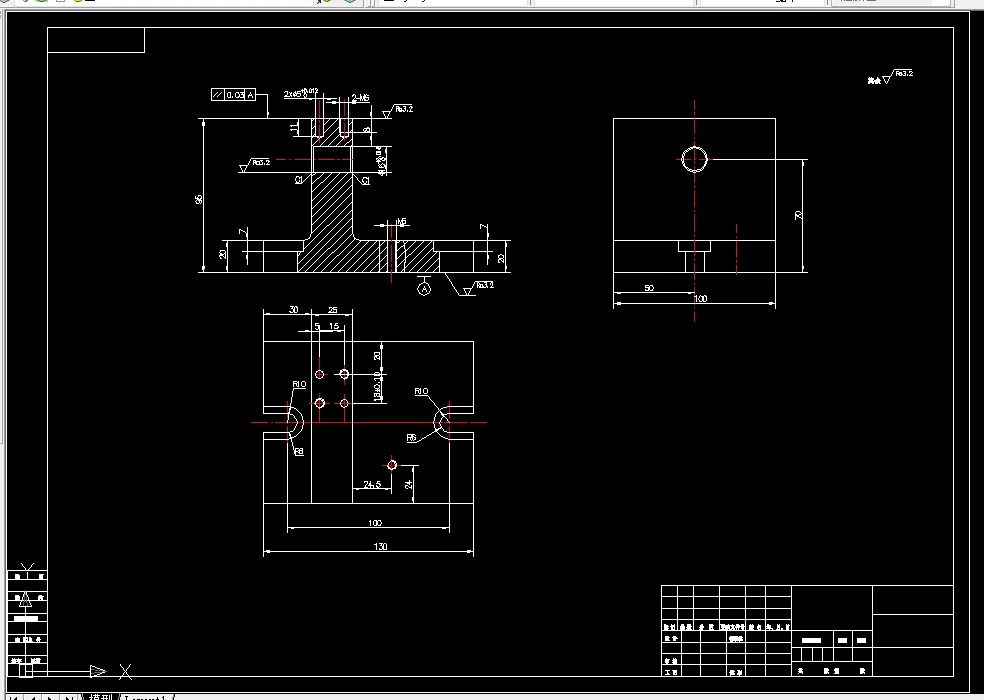Select the 25 dimension in bottom view

pos(333,310)
